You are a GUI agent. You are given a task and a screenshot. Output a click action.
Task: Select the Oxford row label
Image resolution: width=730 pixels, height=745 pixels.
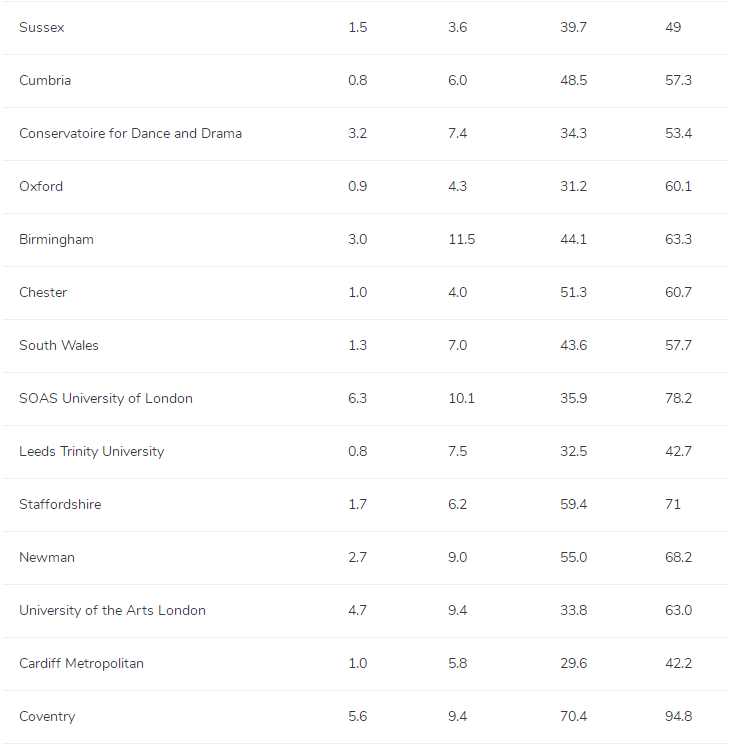tap(41, 187)
